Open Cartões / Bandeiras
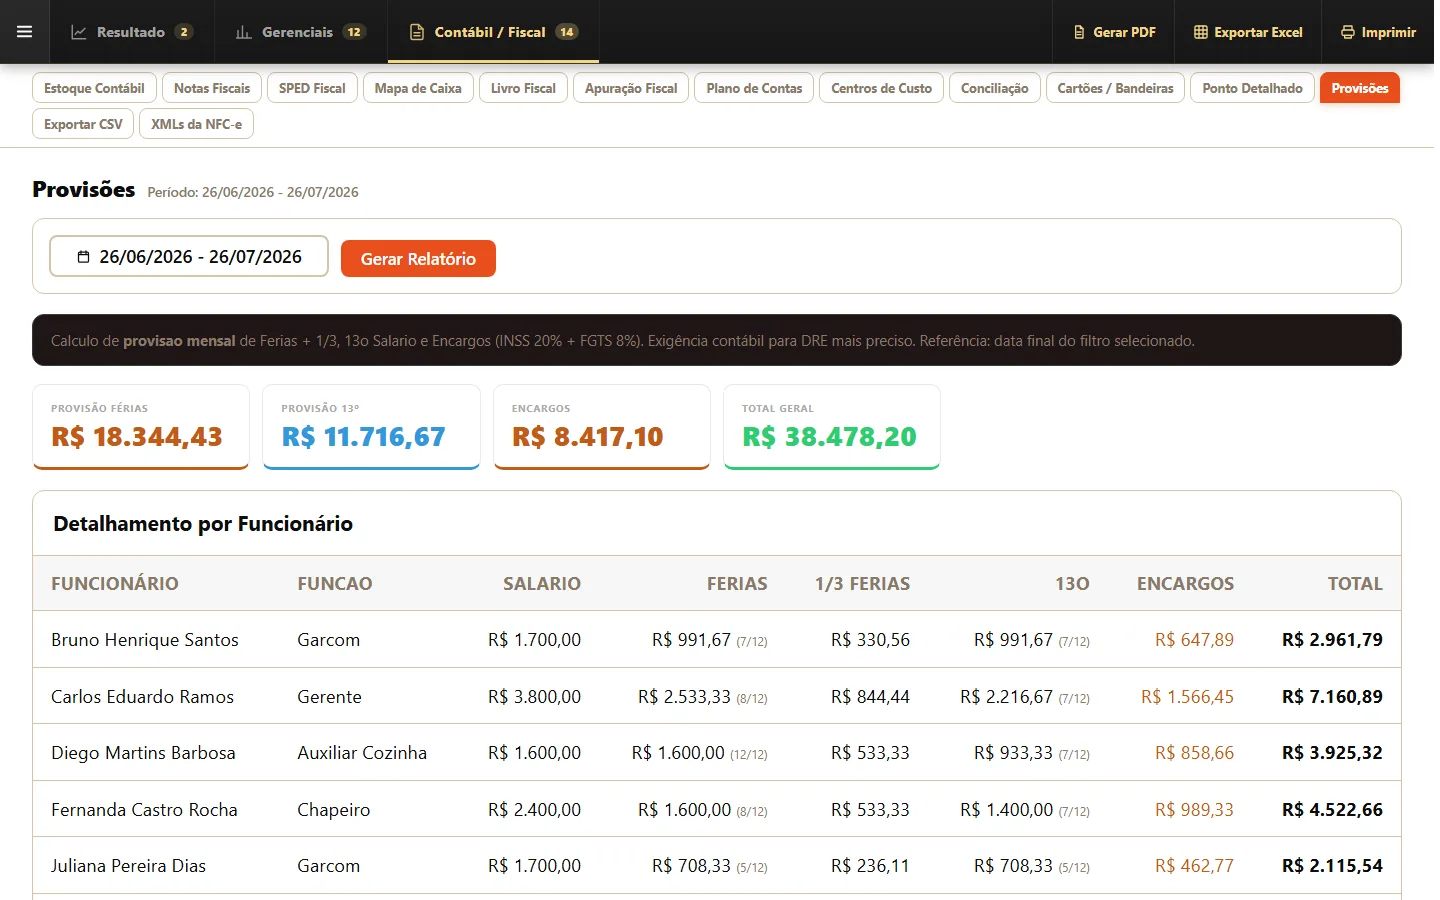 point(1115,88)
